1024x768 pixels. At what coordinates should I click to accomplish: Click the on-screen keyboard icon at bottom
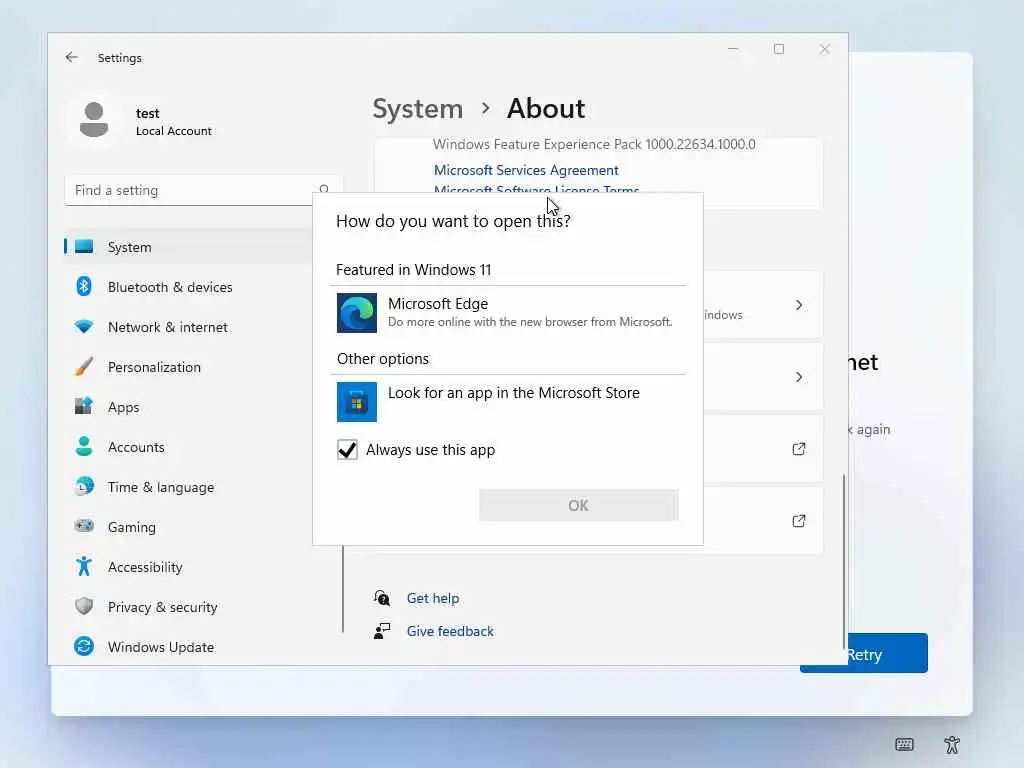pos(904,744)
